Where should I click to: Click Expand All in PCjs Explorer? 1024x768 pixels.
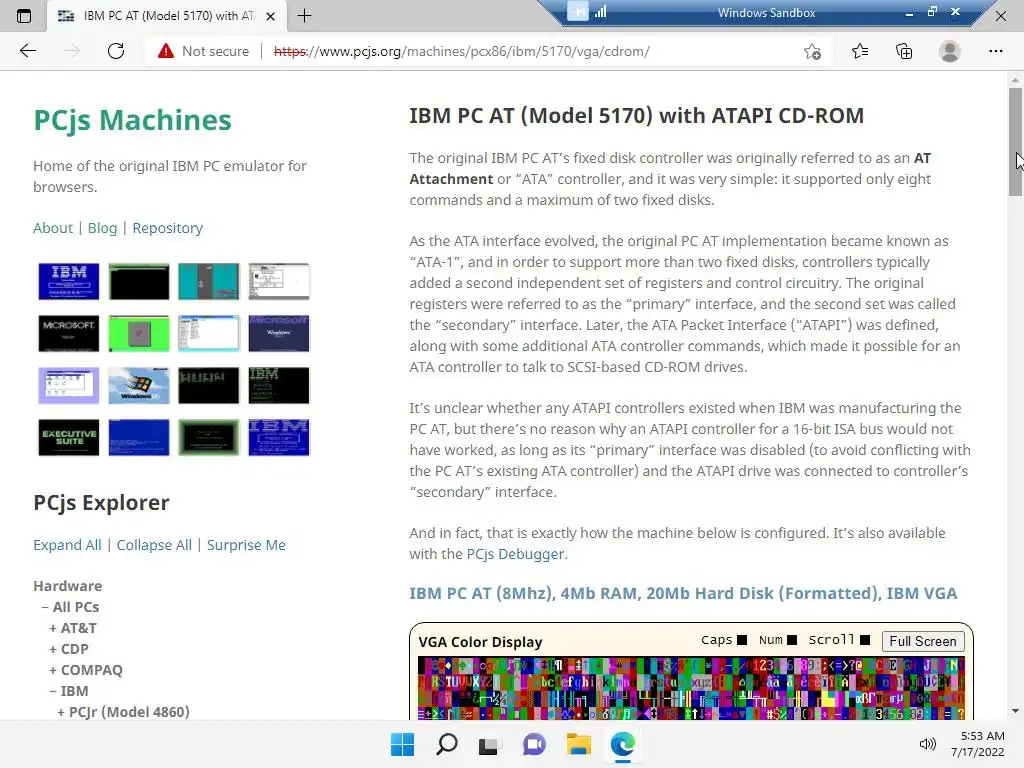pyautogui.click(x=67, y=545)
